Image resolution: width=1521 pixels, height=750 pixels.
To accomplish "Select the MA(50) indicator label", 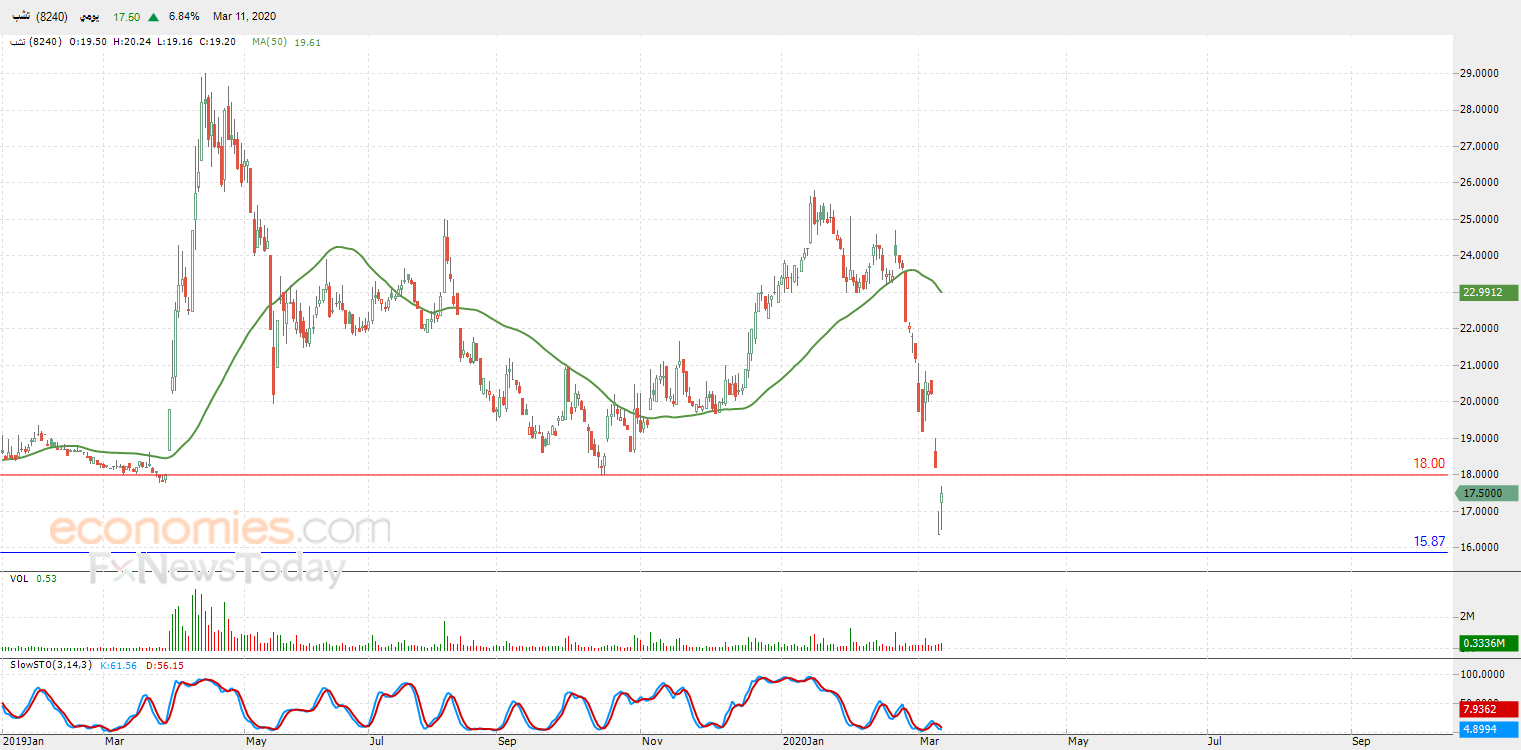I will coord(270,42).
